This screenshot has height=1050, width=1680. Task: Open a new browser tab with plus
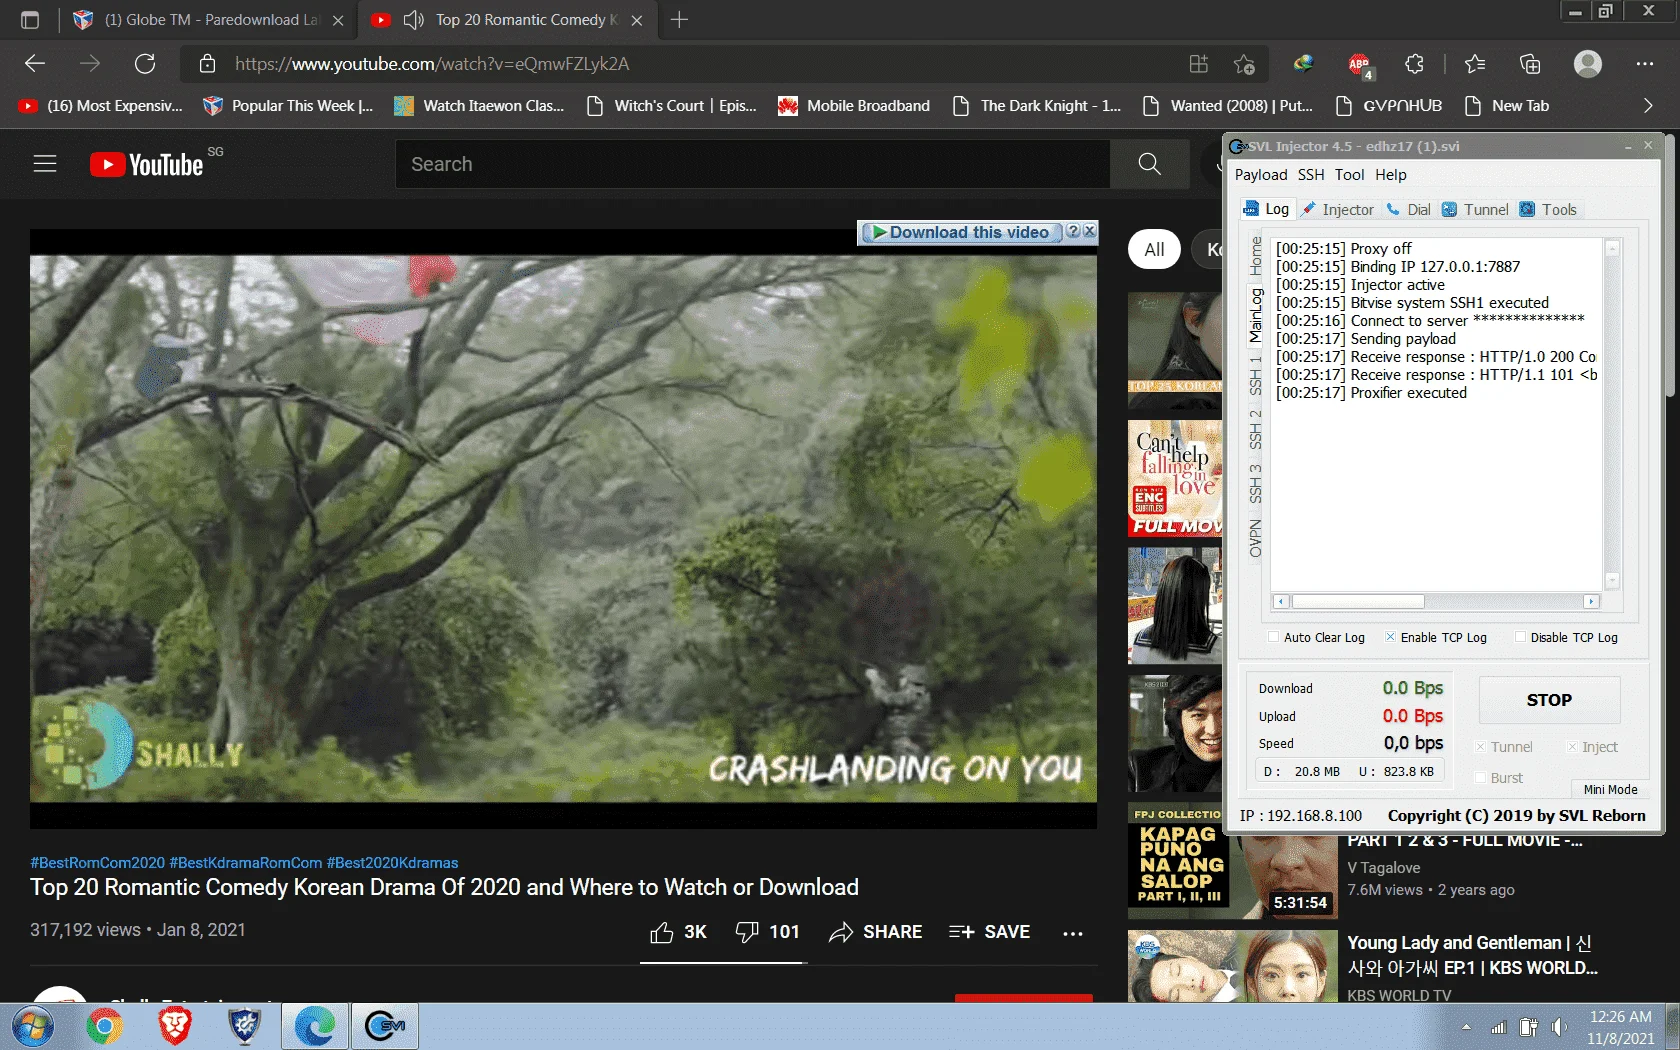(x=680, y=19)
